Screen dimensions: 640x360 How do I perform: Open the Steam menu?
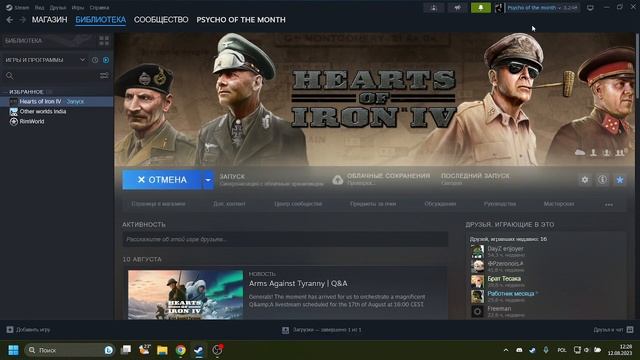17,8
